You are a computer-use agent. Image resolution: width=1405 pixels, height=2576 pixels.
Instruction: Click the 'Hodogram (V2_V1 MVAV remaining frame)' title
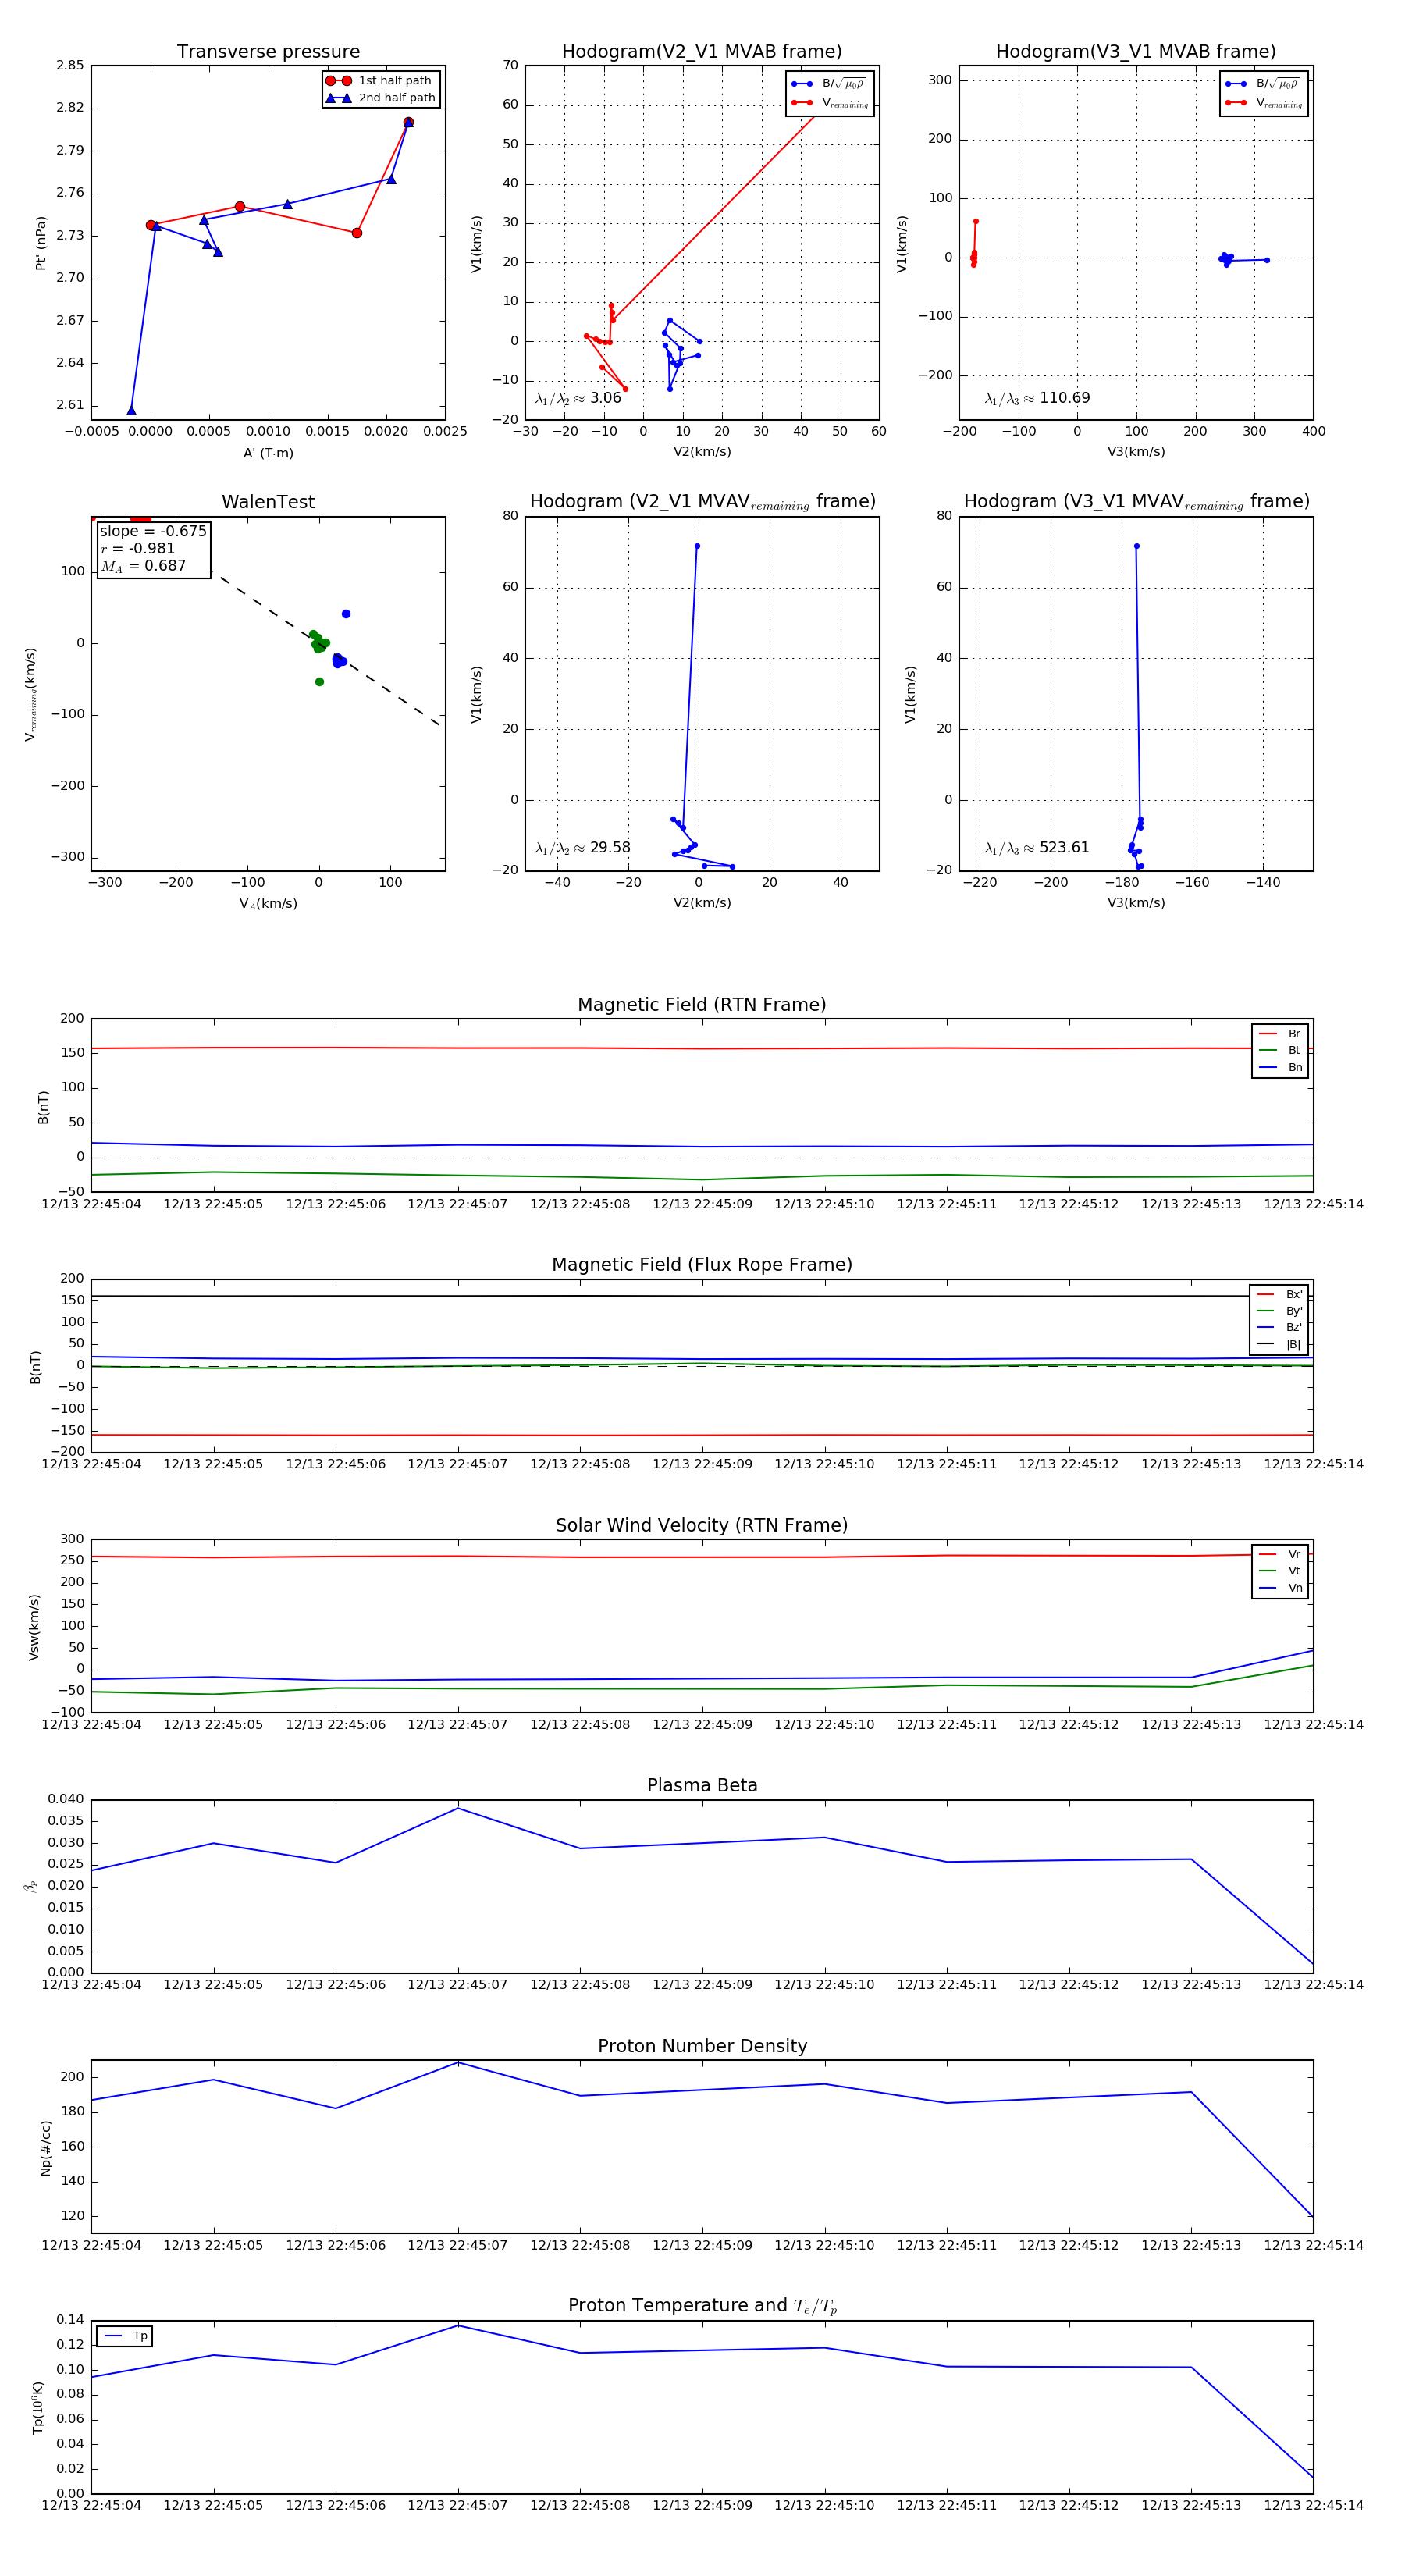pyautogui.click(x=702, y=502)
